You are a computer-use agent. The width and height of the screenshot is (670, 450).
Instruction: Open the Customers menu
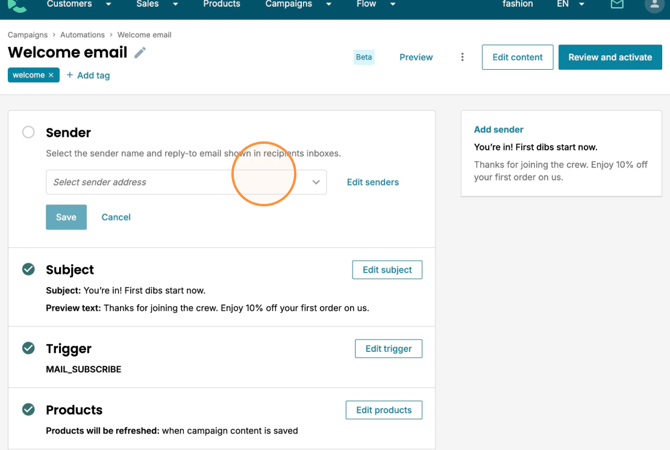(x=69, y=4)
